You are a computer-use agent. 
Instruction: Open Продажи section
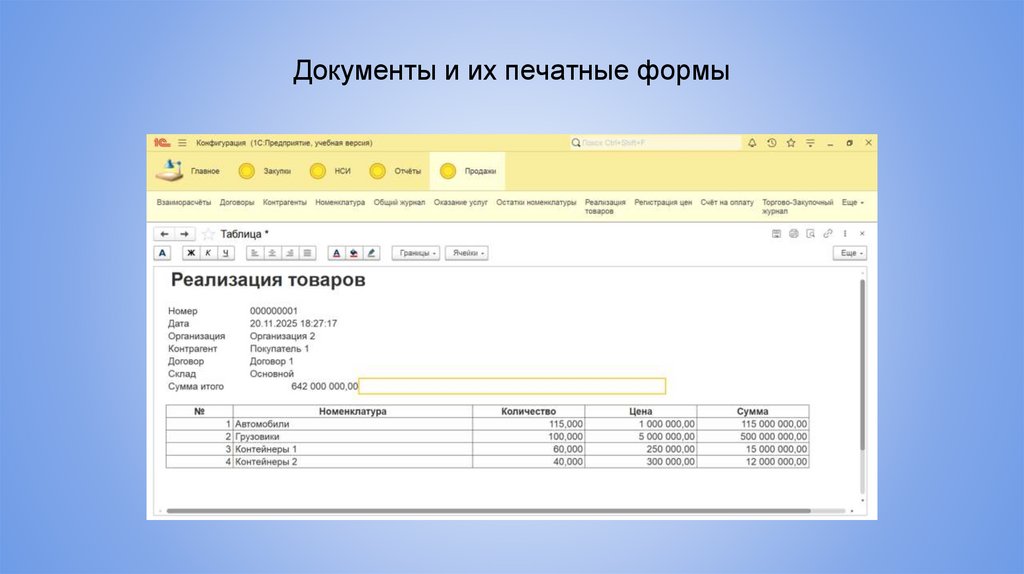pos(468,171)
